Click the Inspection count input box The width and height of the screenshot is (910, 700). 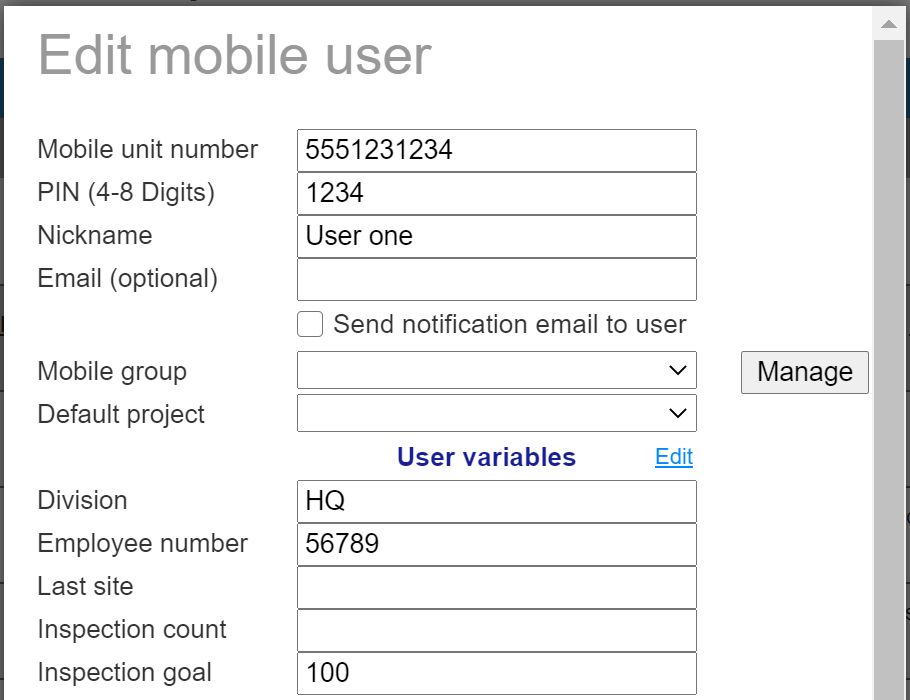(x=497, y=630)
